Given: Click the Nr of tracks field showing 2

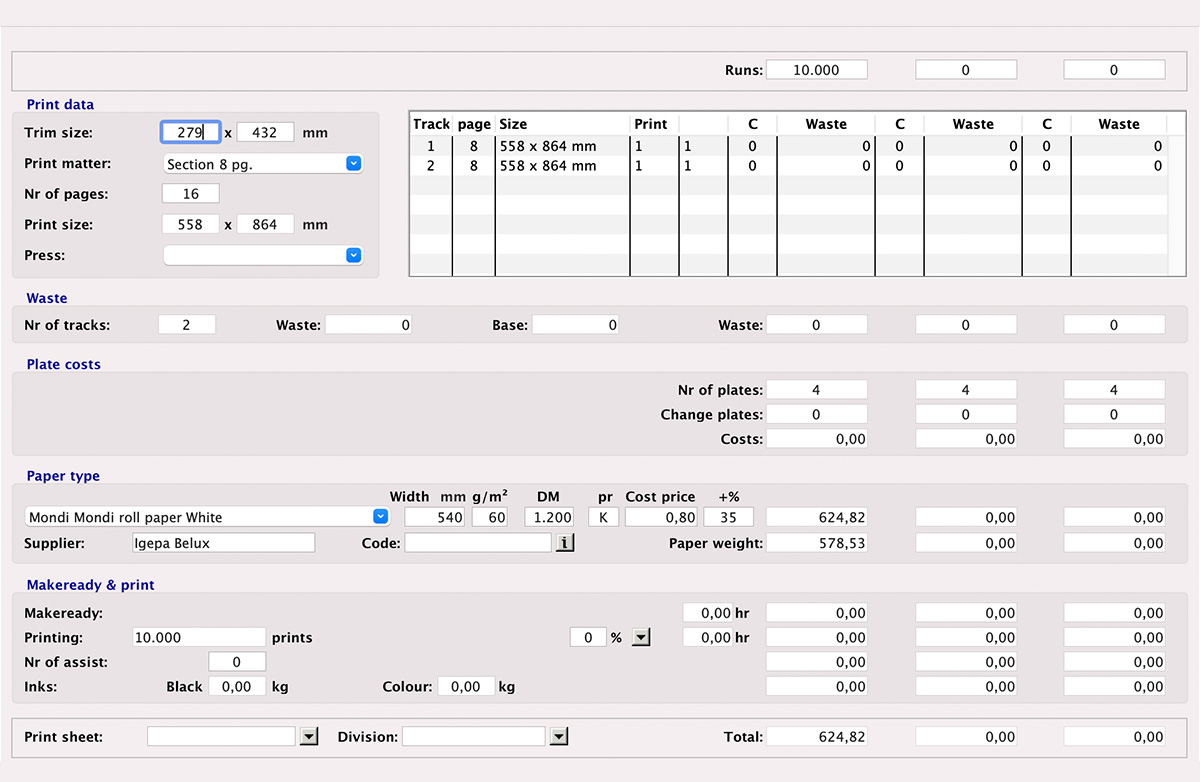Looking at the screenshot, I should click(x=186, y=324).
